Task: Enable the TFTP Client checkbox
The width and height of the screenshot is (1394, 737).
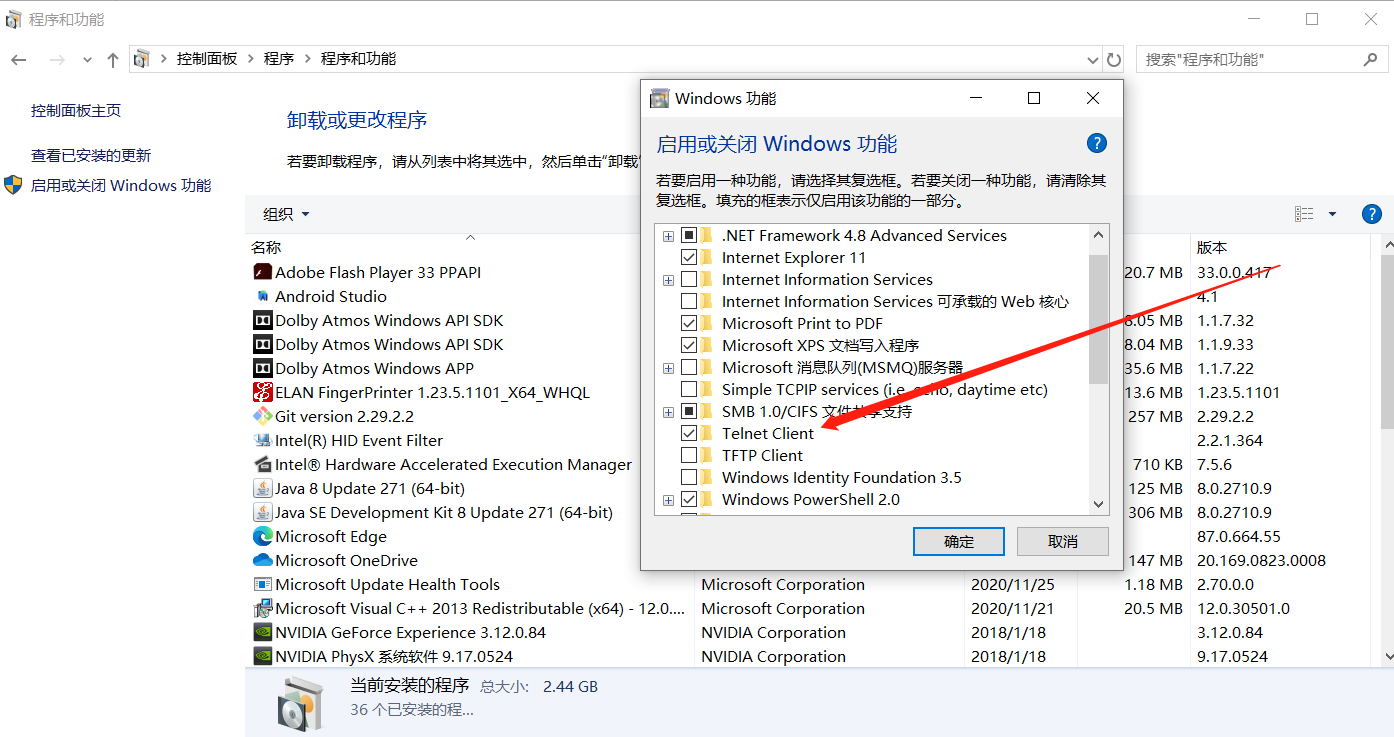Action: [689, 456]
